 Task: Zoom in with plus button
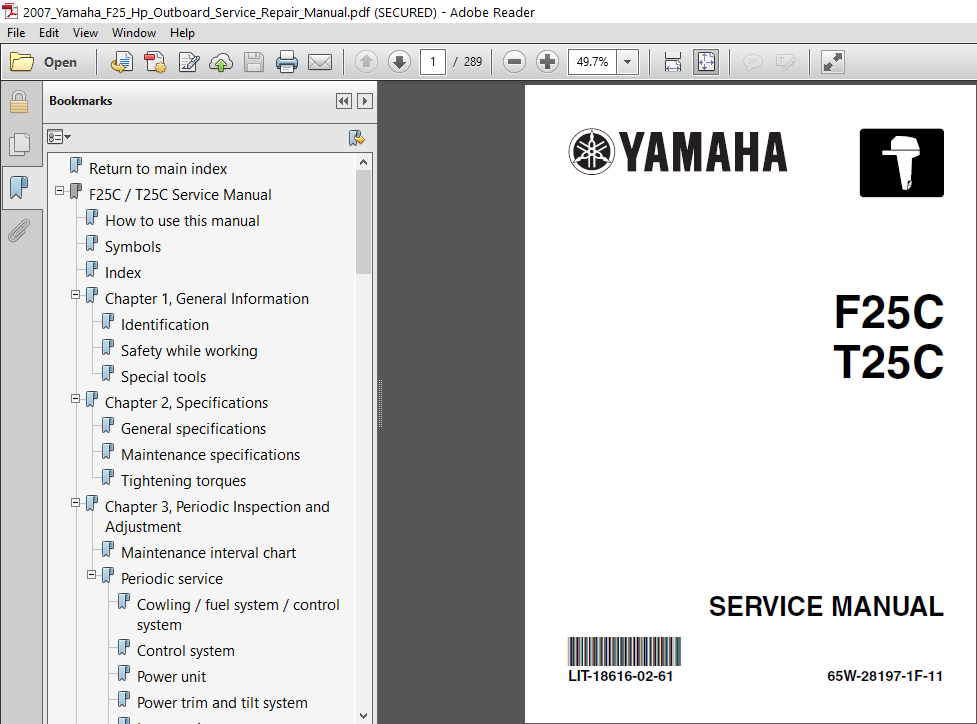click(x=547, y=62)
